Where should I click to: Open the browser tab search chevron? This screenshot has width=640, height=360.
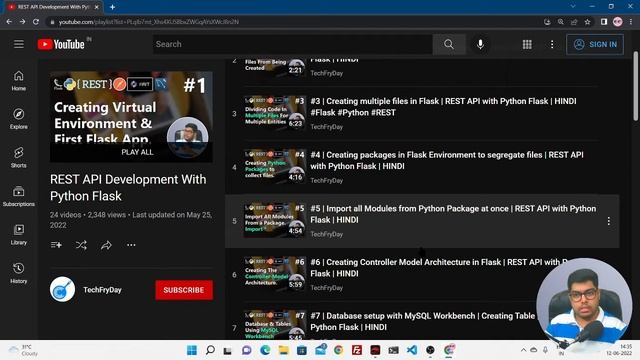[x=573, y=6]
